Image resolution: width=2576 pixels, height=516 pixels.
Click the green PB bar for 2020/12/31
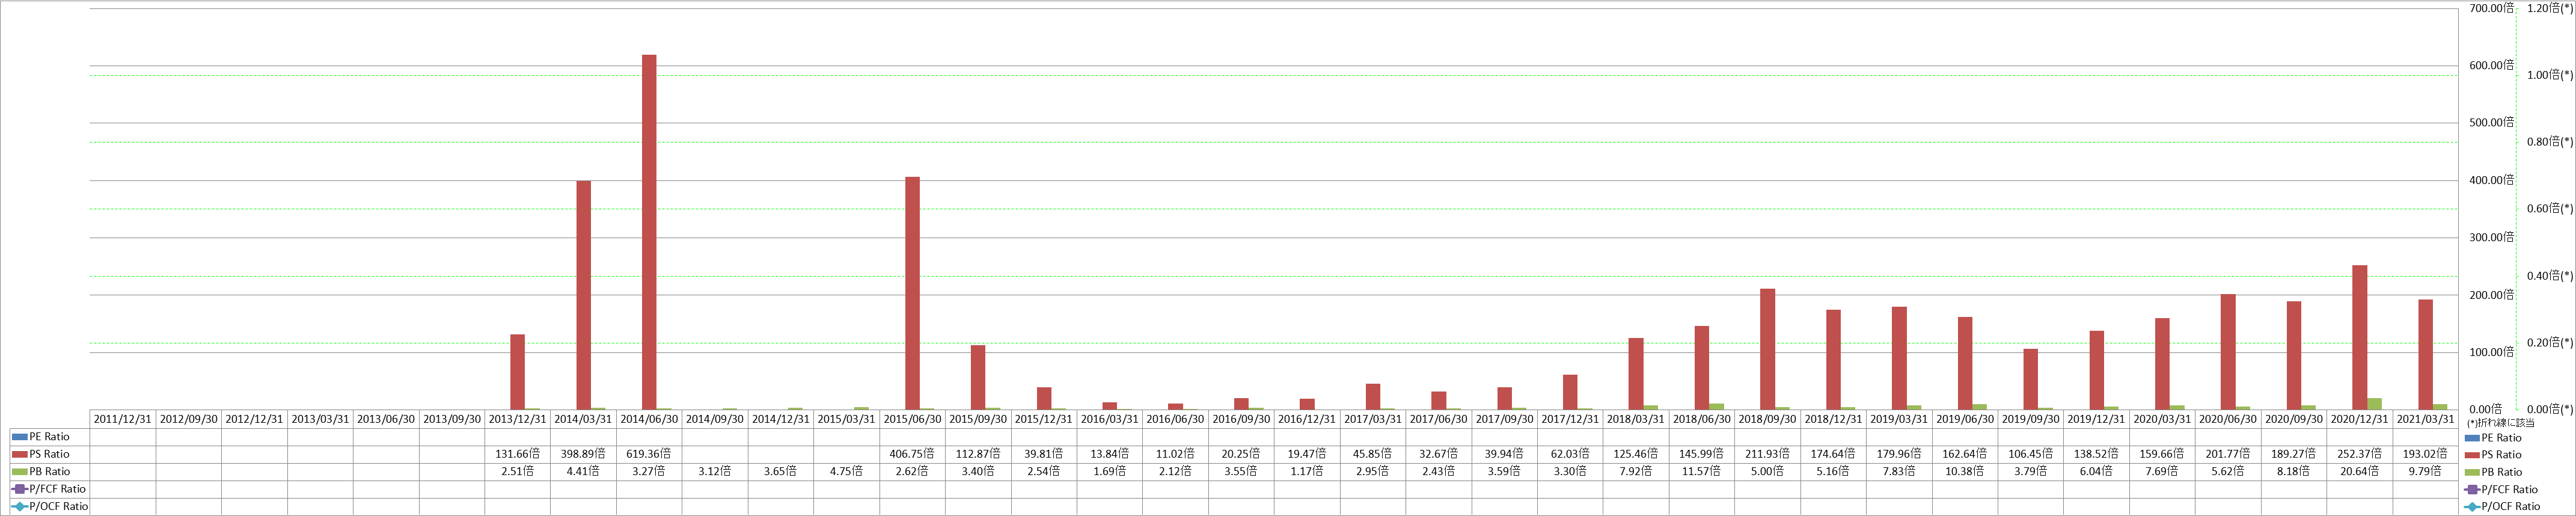[x=2375, y=404]
